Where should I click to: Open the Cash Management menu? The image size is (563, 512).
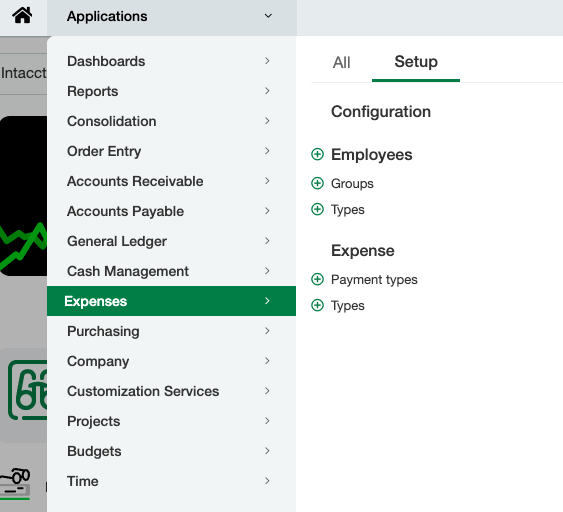(171, 271)
